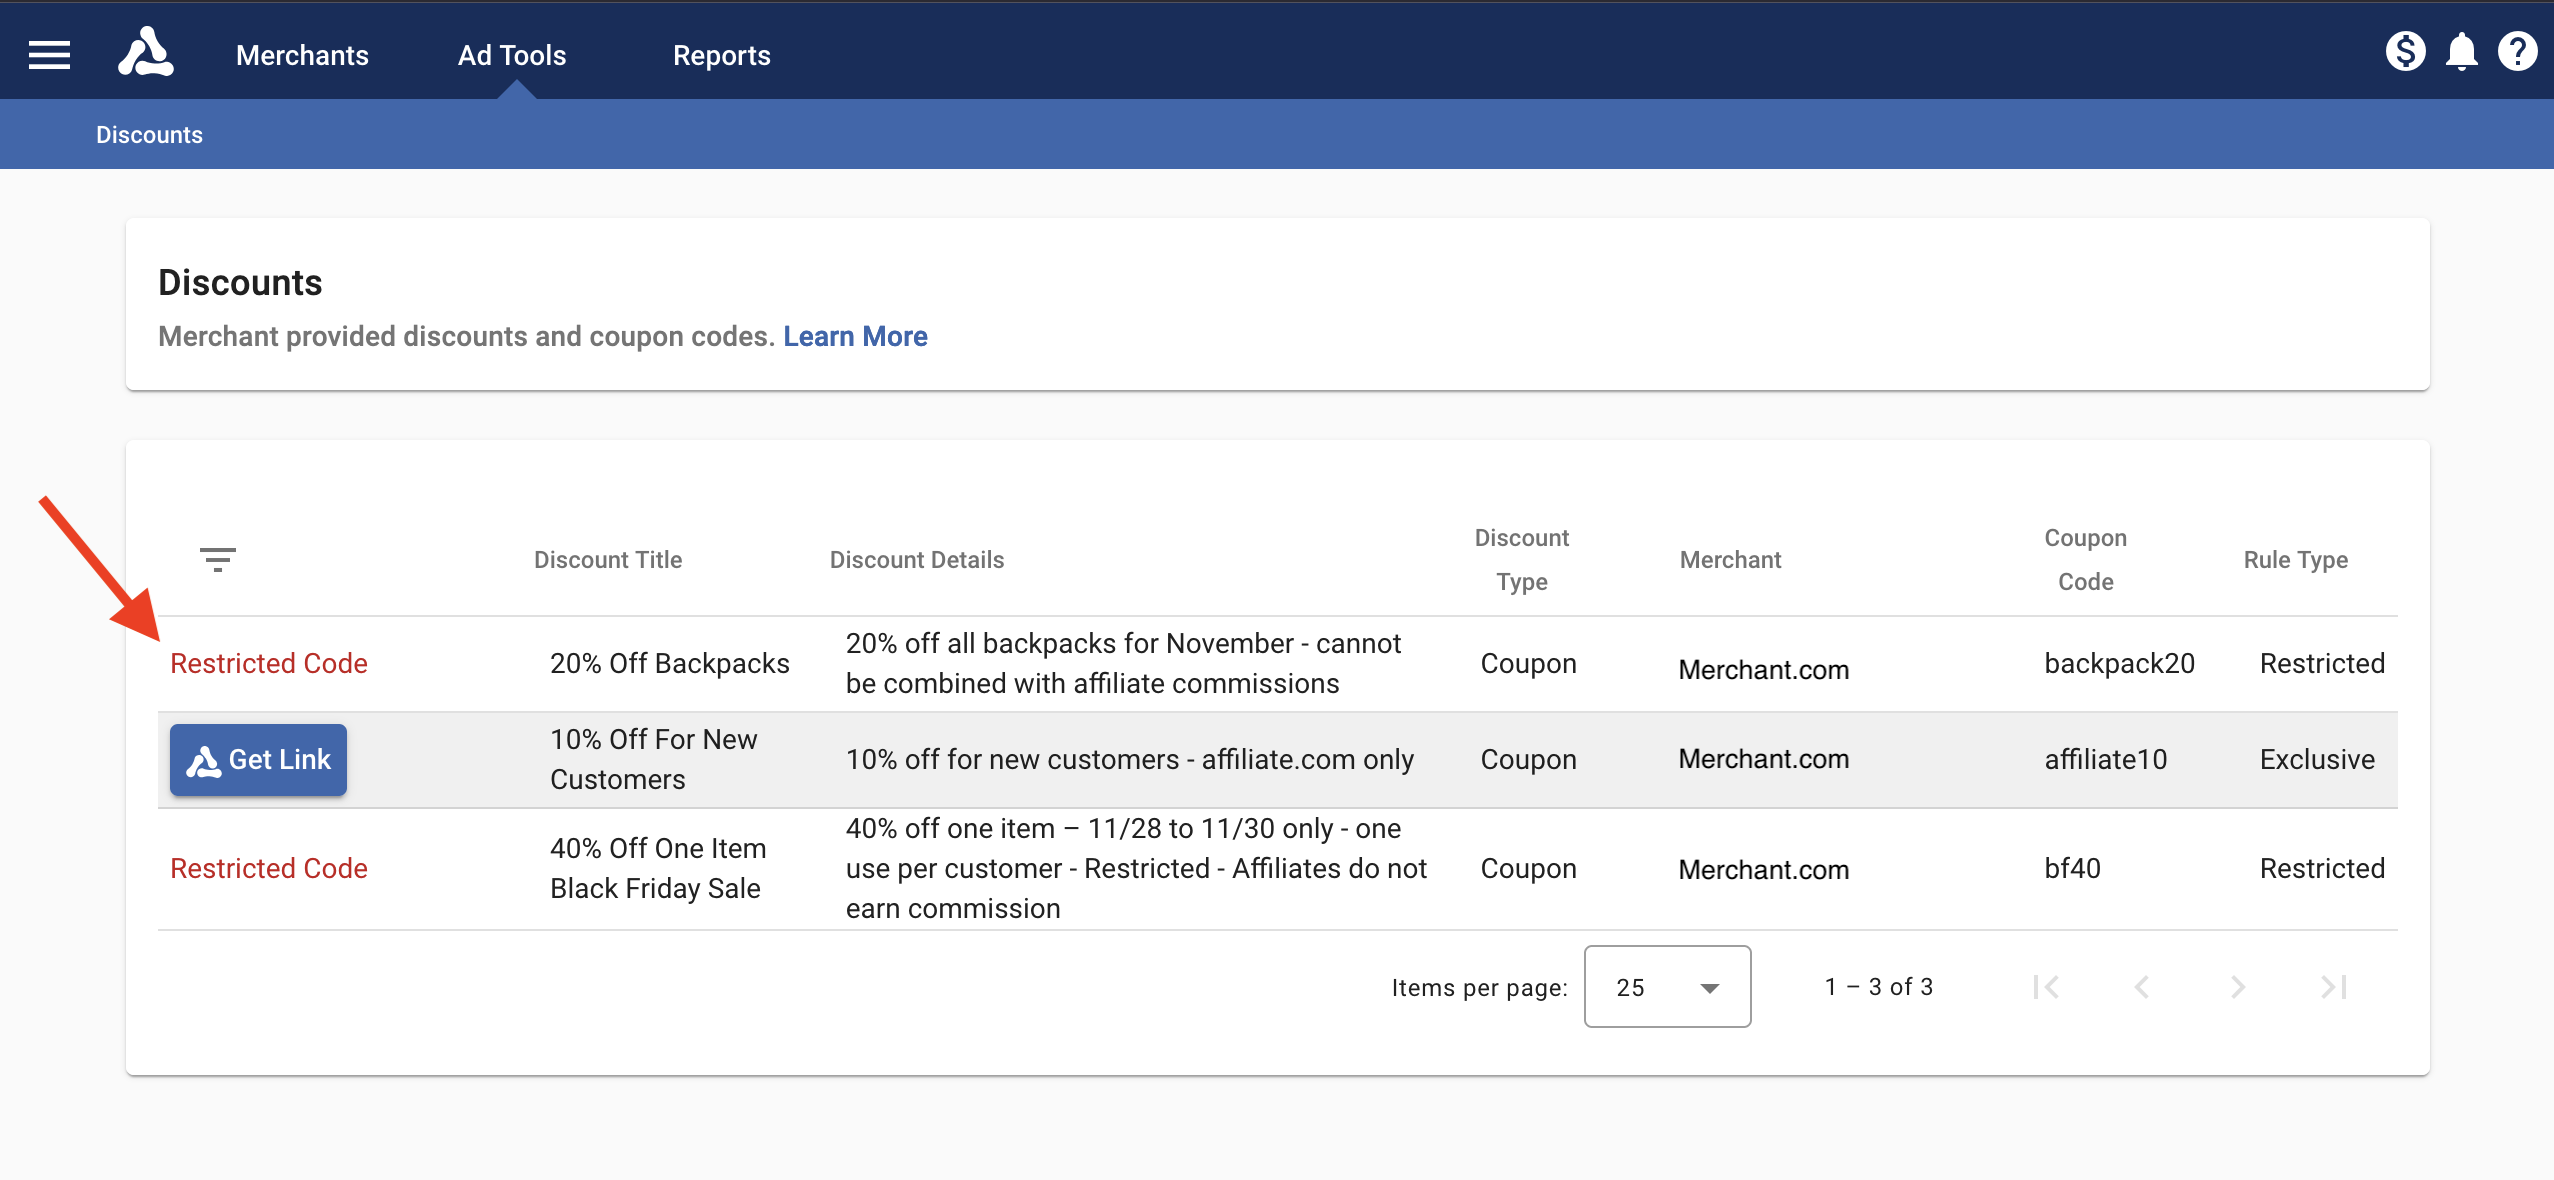Select the backpack20 coupon code cell
Viewport: 2554px width, 1180px height.
[x=2120, y=663]
